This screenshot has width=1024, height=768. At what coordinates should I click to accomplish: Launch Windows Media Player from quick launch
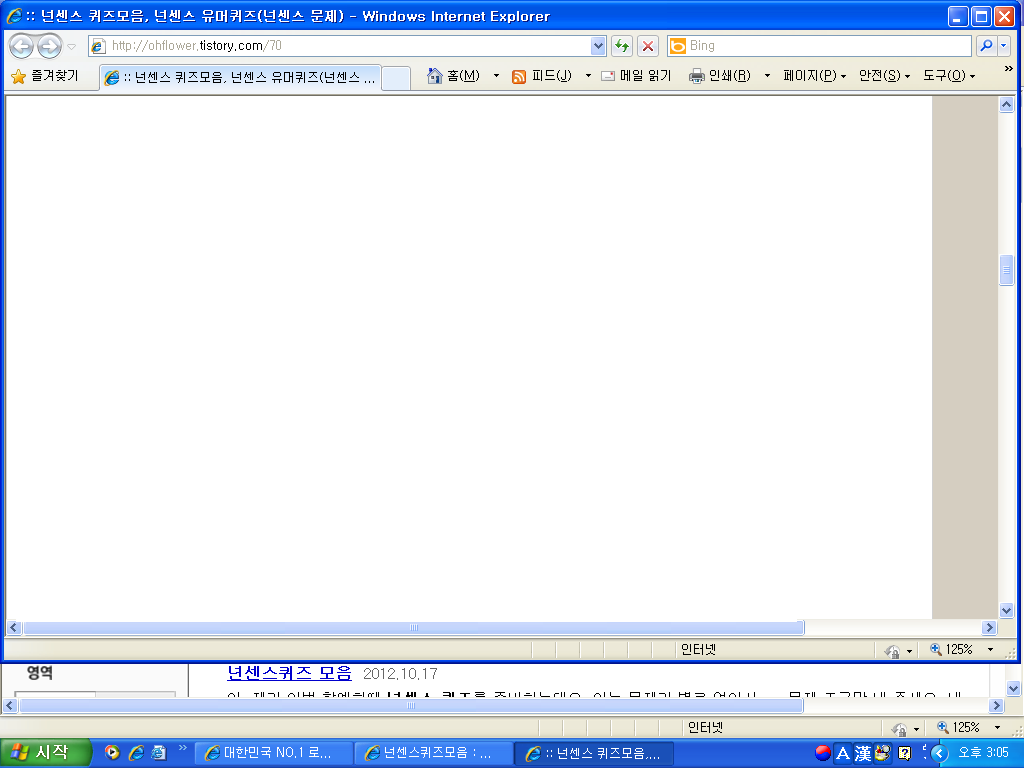113,753
